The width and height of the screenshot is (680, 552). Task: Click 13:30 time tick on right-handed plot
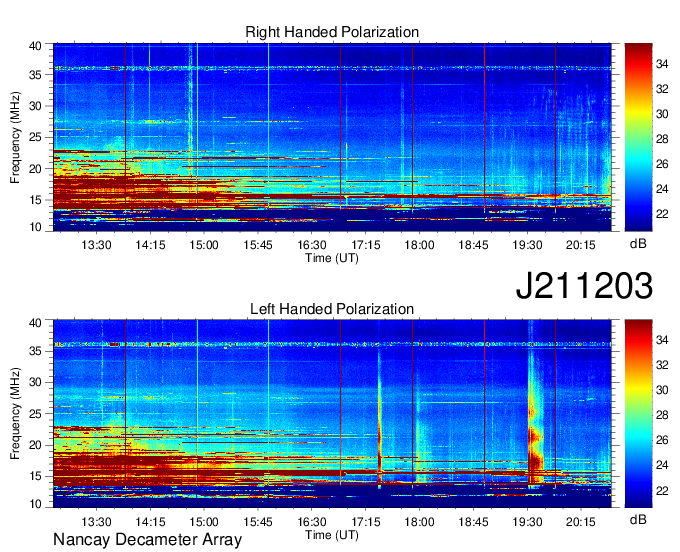pos(96,245)
